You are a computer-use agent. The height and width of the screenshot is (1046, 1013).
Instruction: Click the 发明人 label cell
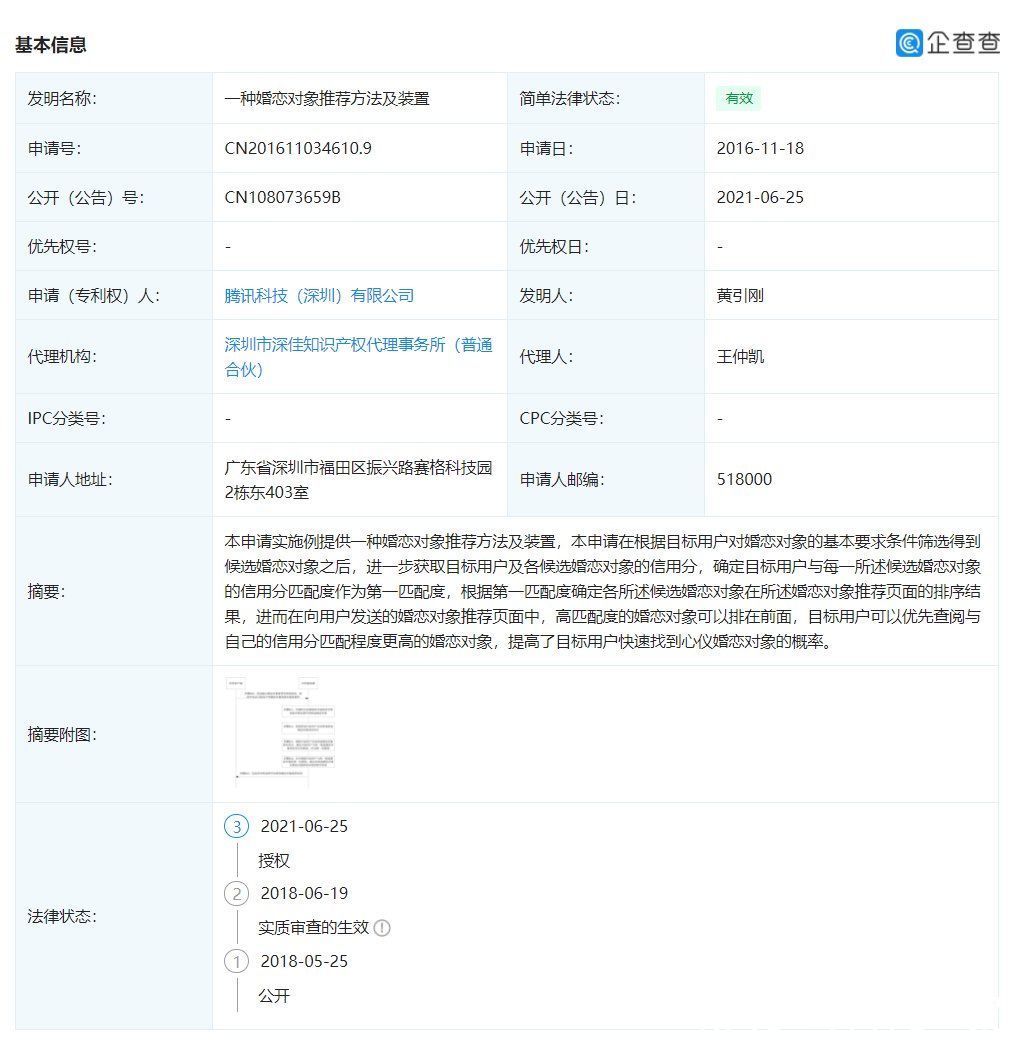606,296
